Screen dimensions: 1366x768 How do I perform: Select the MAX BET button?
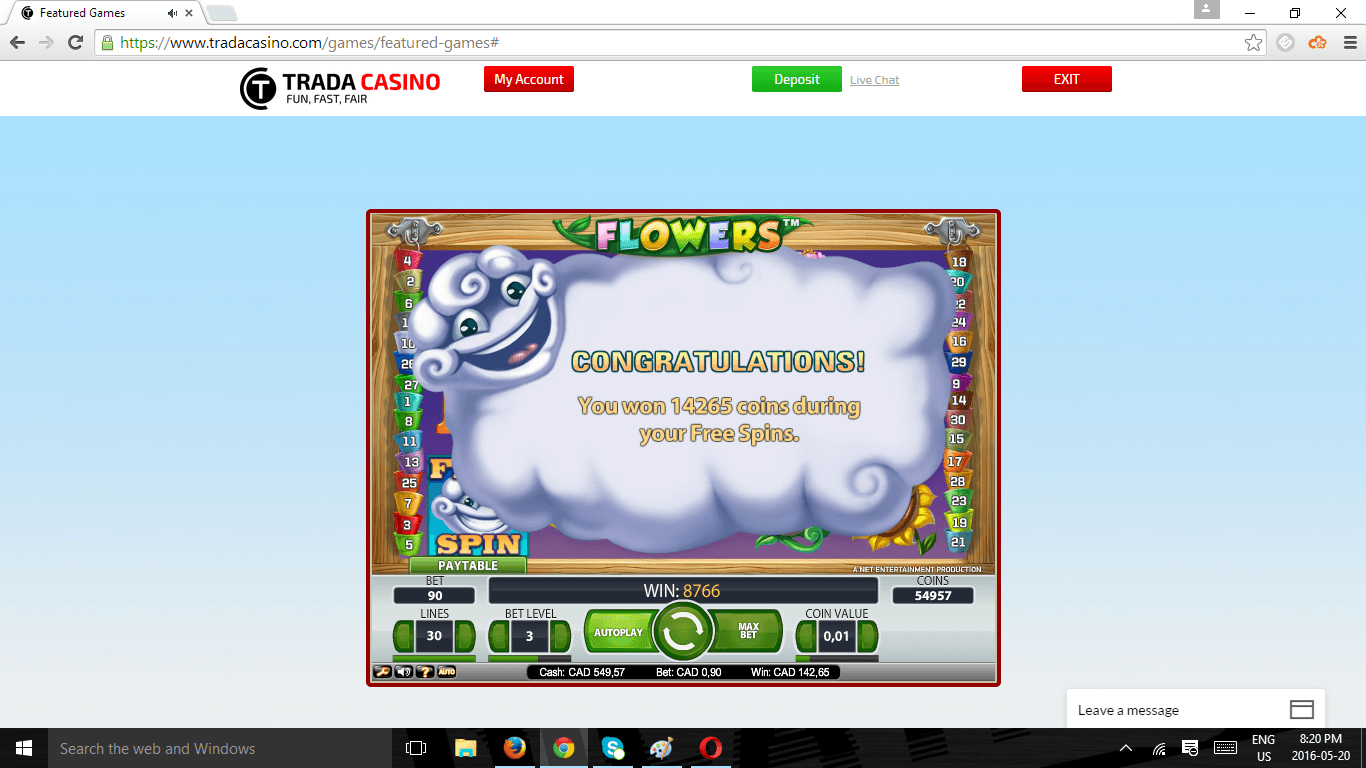point(747,632)
